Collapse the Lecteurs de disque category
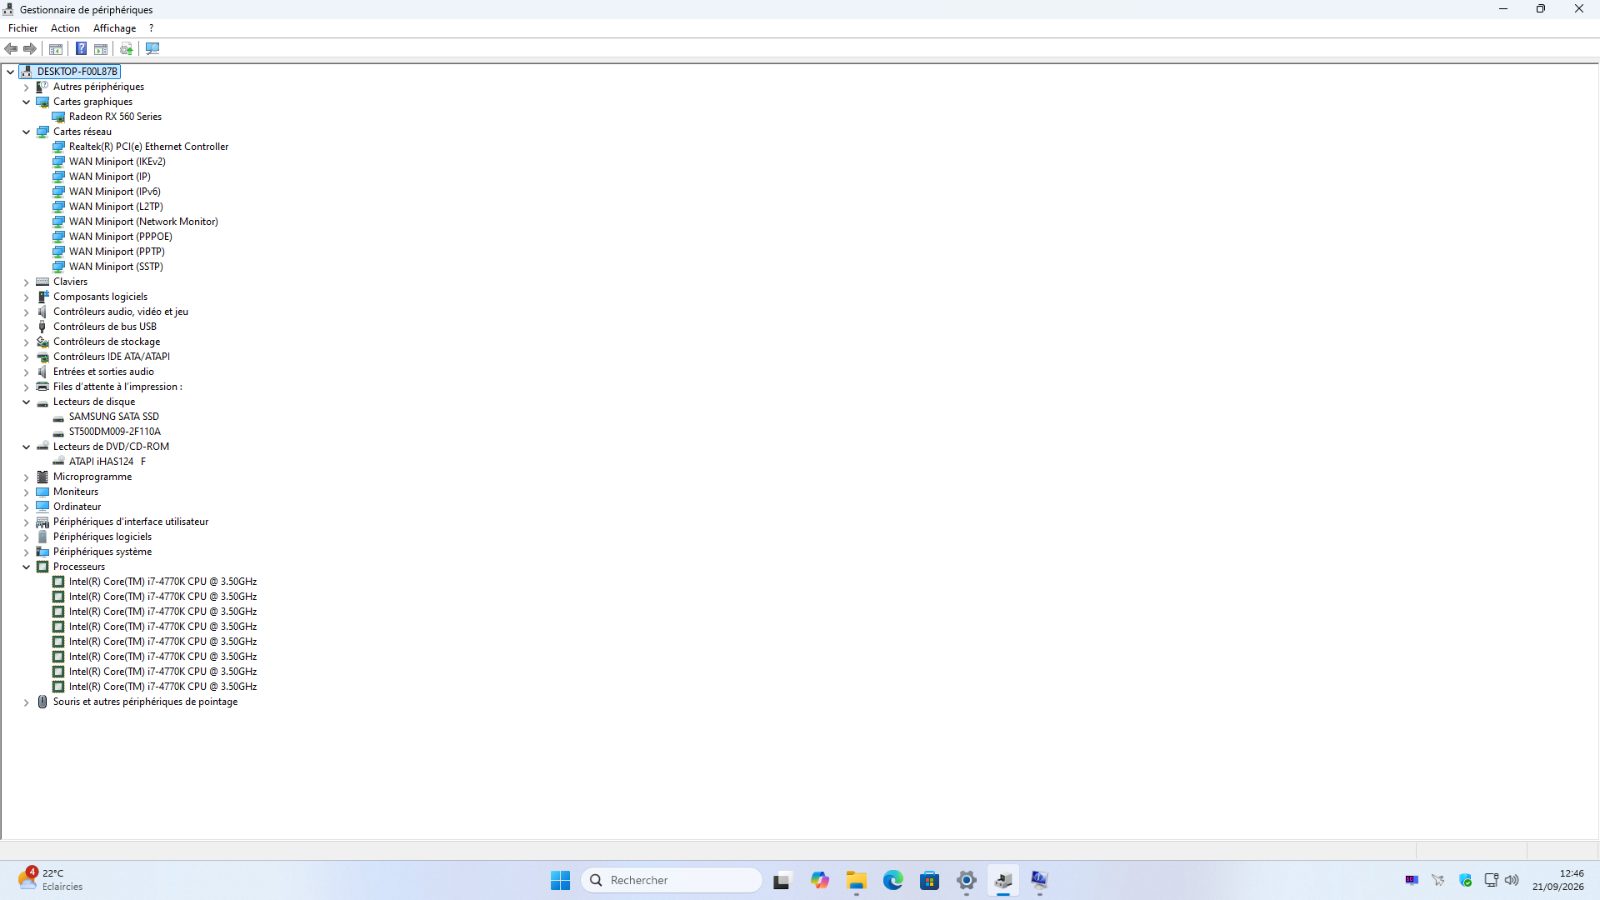Screen dimensions: 1600x900 click(x=27, y=402)
